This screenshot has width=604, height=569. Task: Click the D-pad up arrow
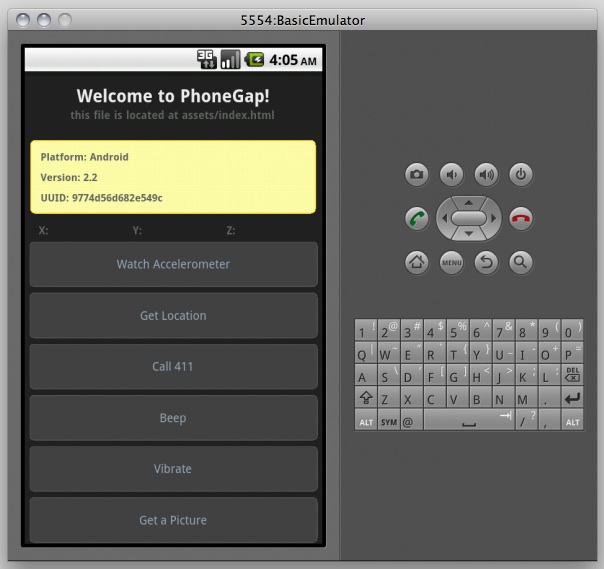(469, 203)
